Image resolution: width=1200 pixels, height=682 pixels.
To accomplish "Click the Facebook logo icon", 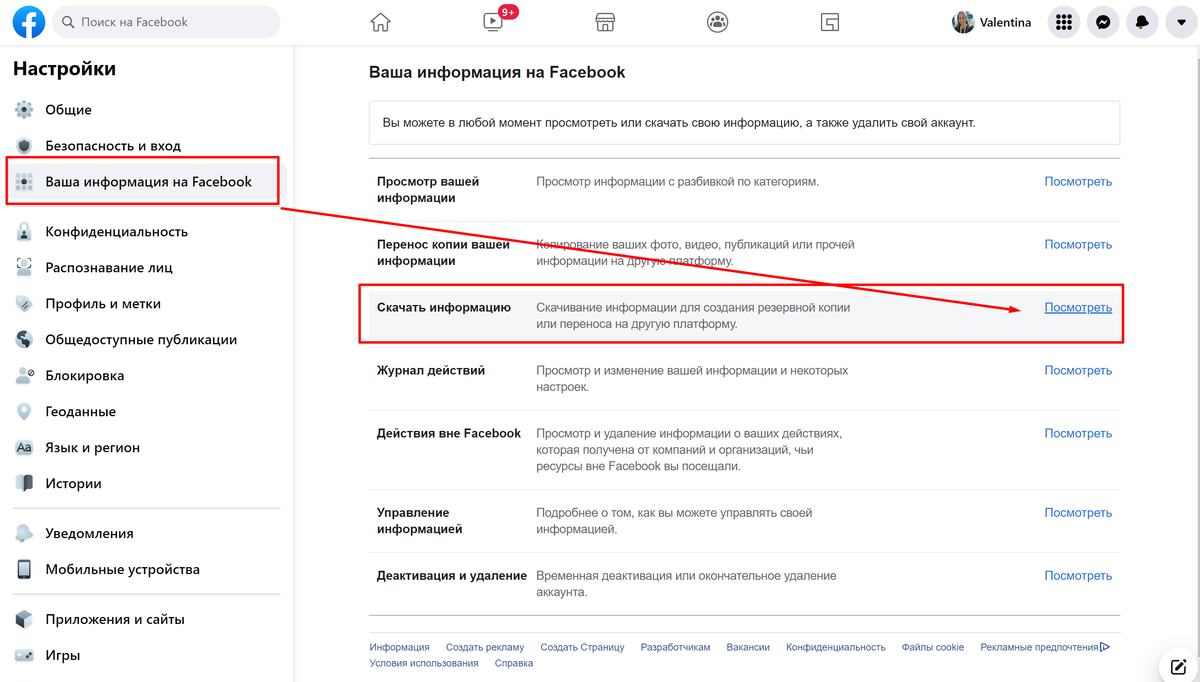I will click(x=28, y=22).
